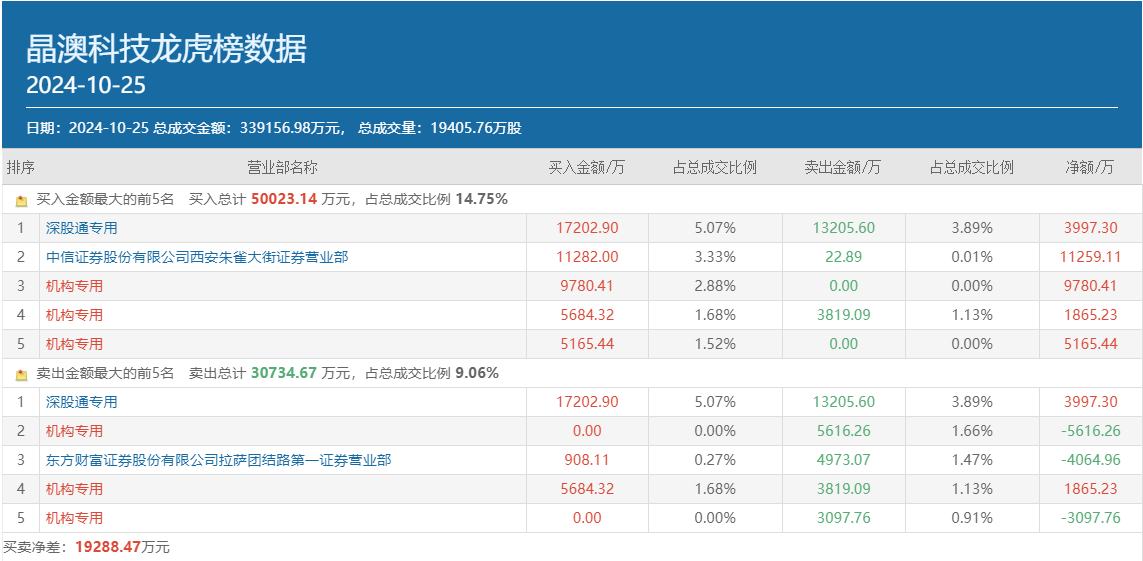Open rank 5 机构专用 in buyers list
1143x561 pixels.
(74, 344)
